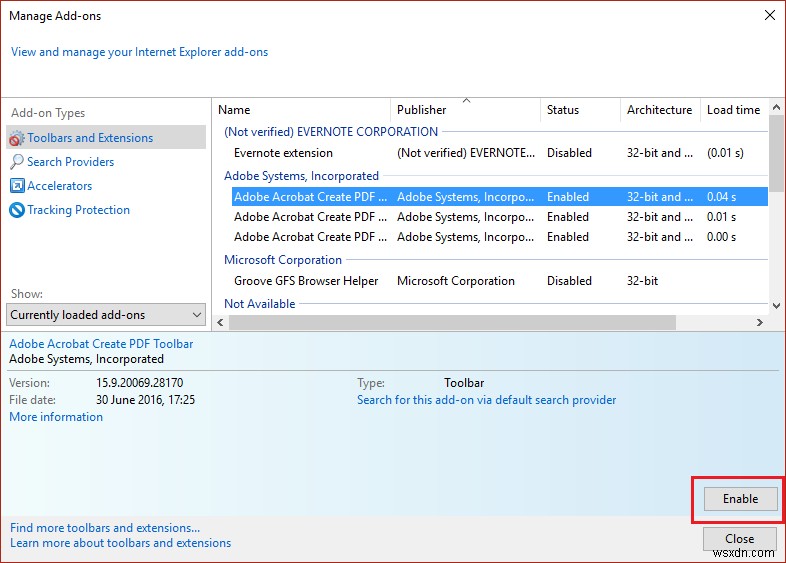
Task: Click the version number 15.9.20069.28170
Action: pyautogui.click(x=139, y=383)
